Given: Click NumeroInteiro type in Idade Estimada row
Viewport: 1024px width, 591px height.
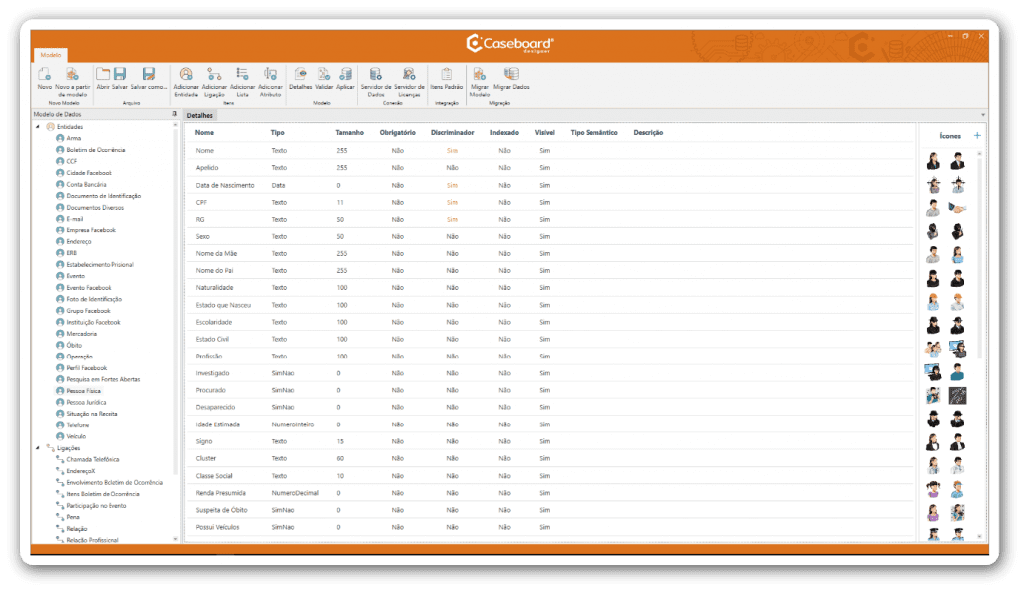Looking at the screenshot, I should [x=293, y=424].
